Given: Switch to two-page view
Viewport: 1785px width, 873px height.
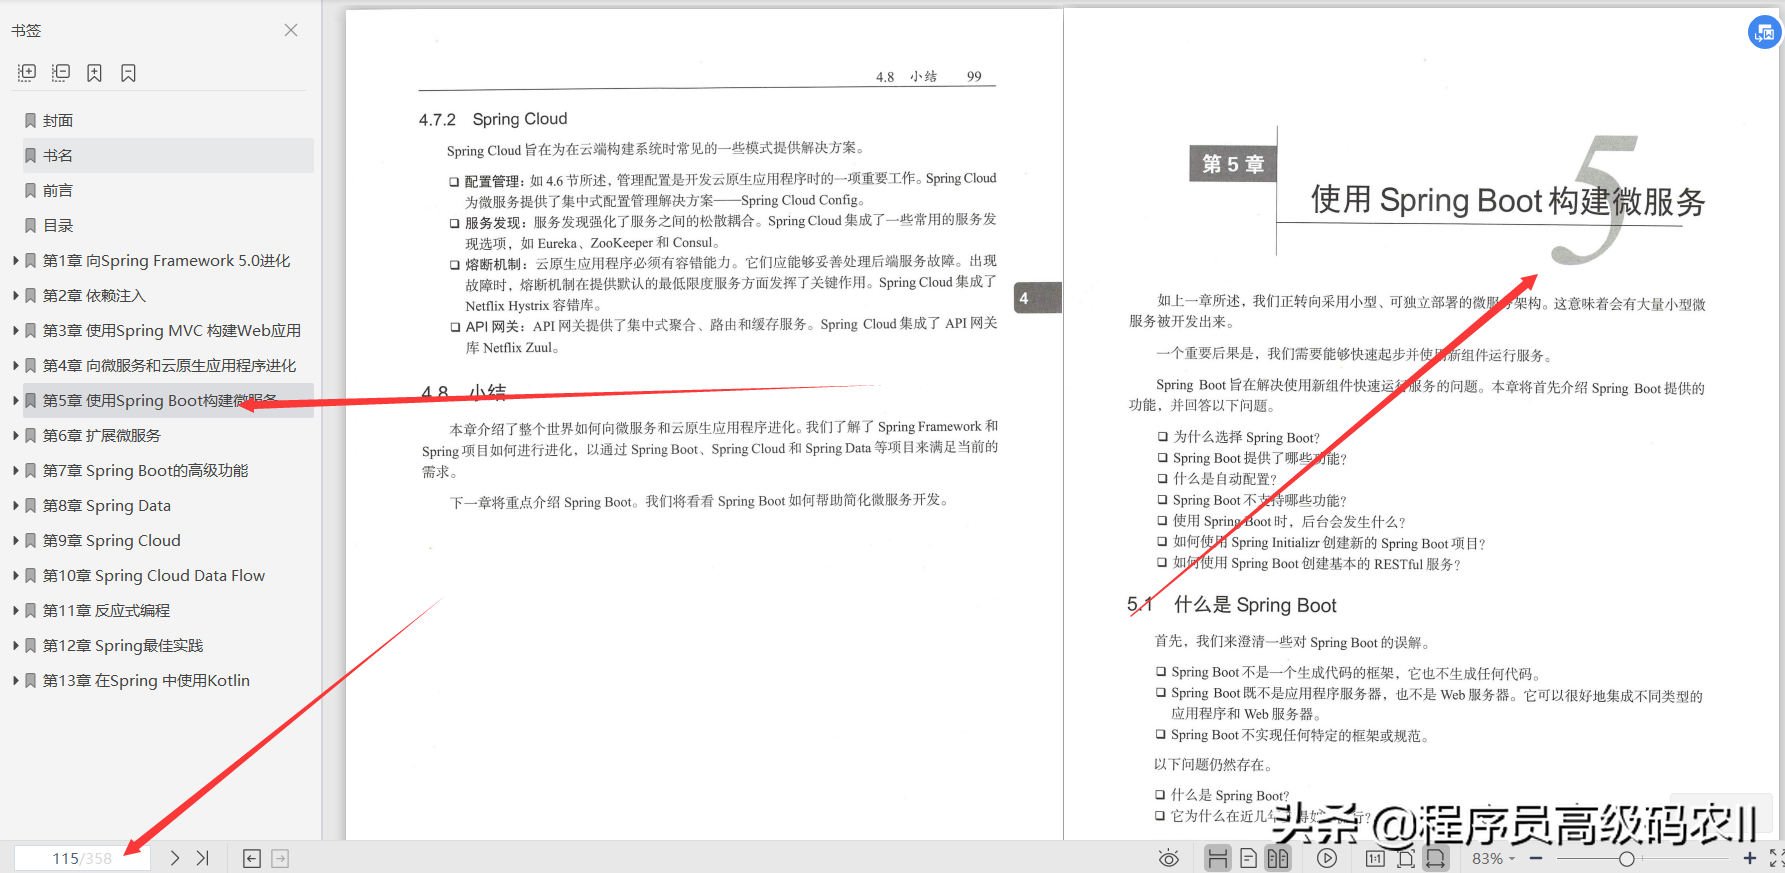Looking at the screenshot, I should click(x=1278, y=858).
